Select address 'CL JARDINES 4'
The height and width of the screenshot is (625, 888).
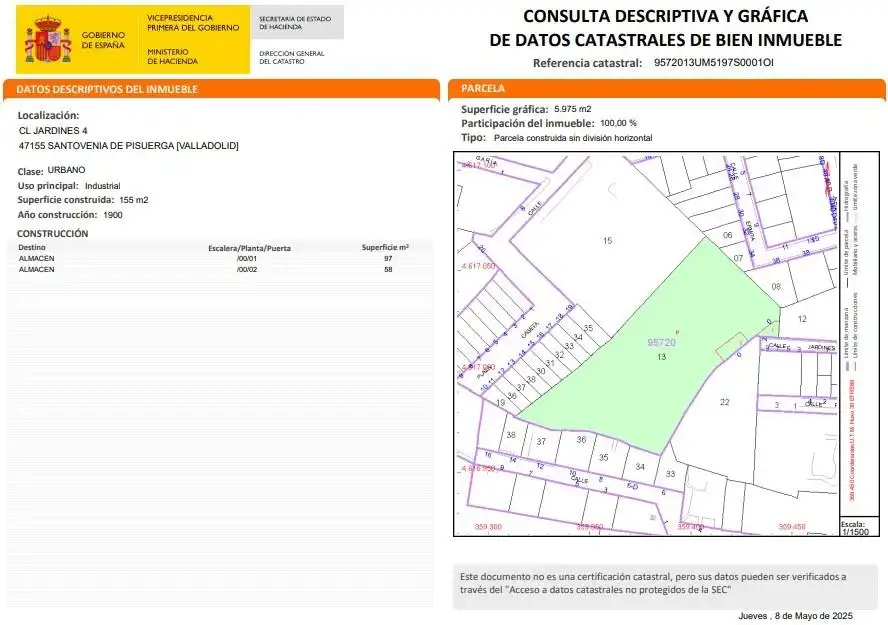[53, 131]
